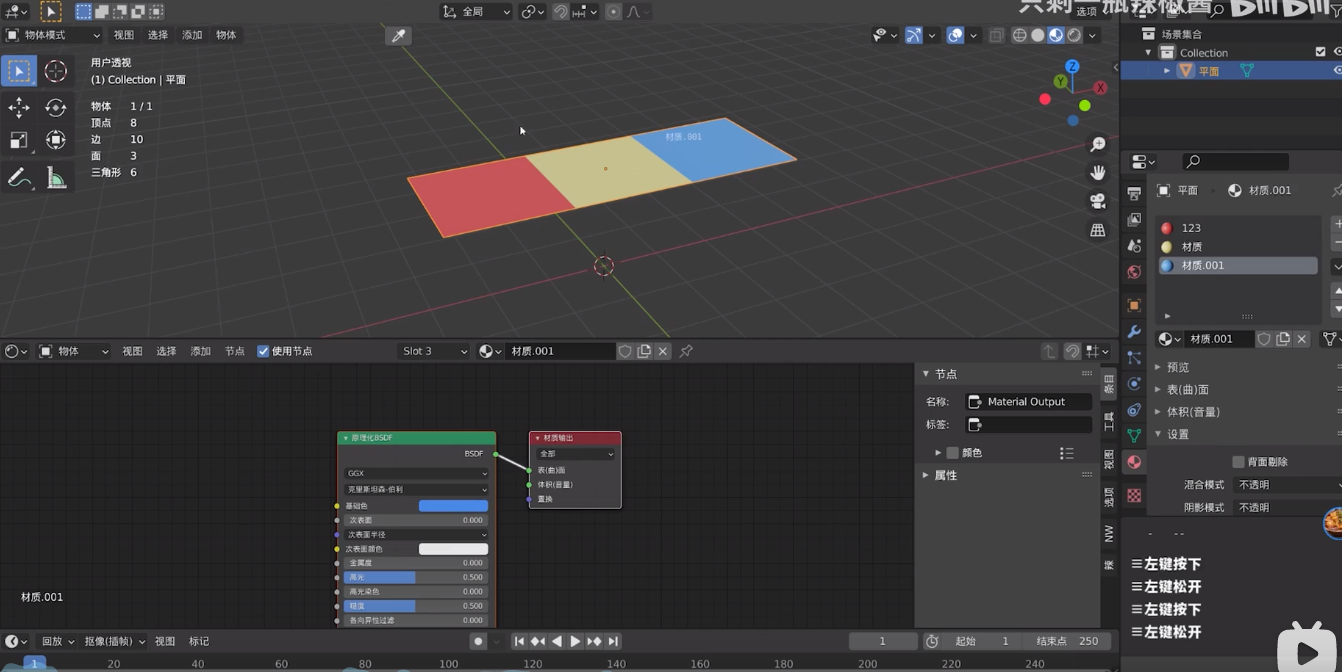This screenshot has height=672, width=1342.
Task: Pin the node editor material
Action: 686,351
